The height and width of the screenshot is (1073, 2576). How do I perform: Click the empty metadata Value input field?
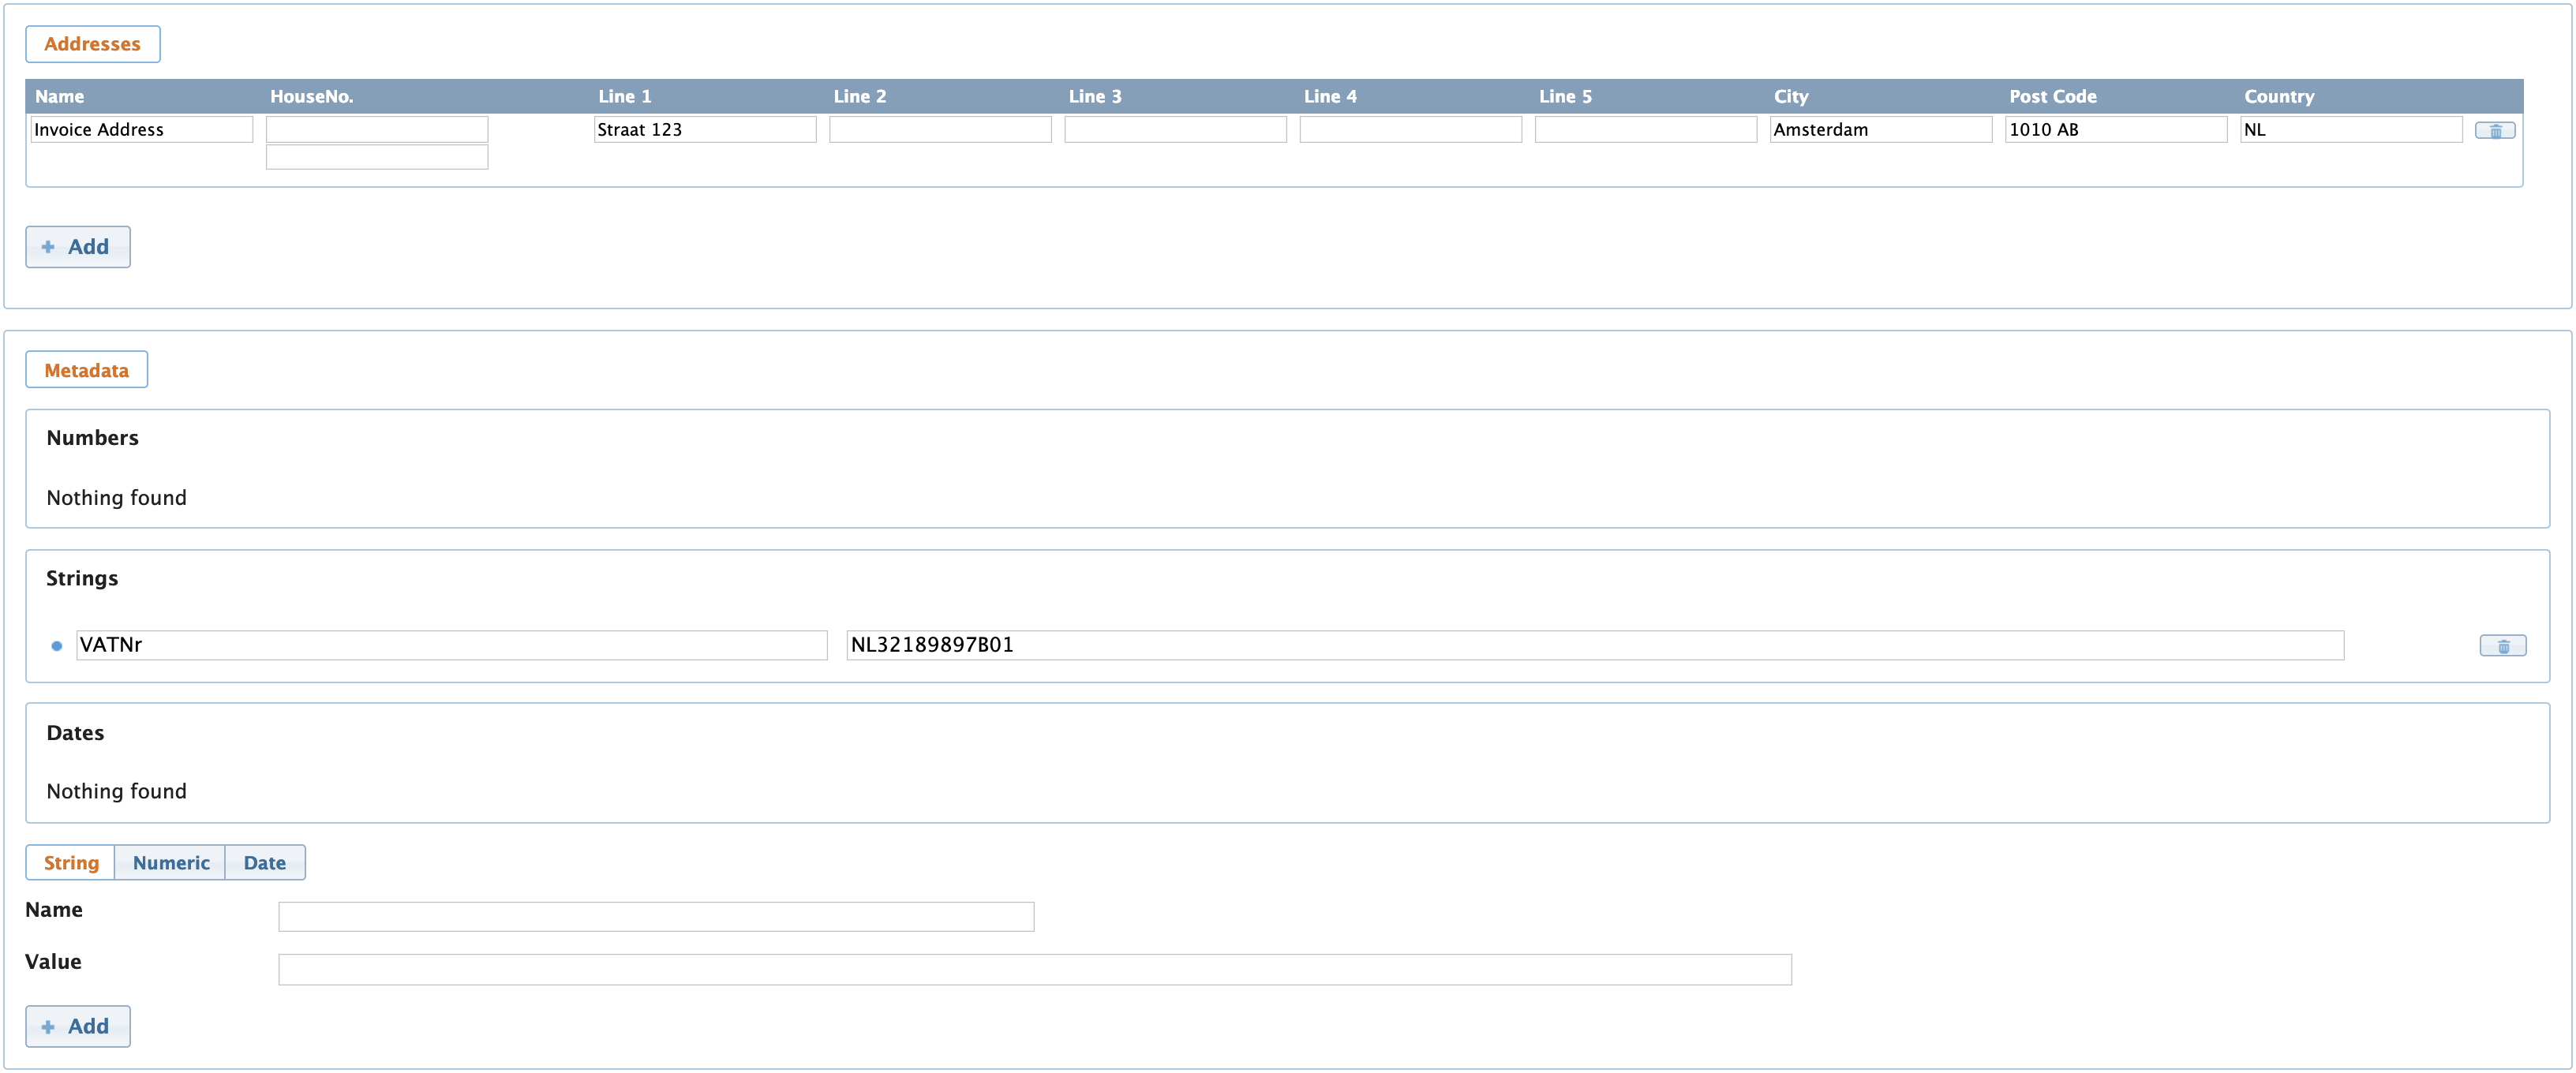pos(1034,969)
